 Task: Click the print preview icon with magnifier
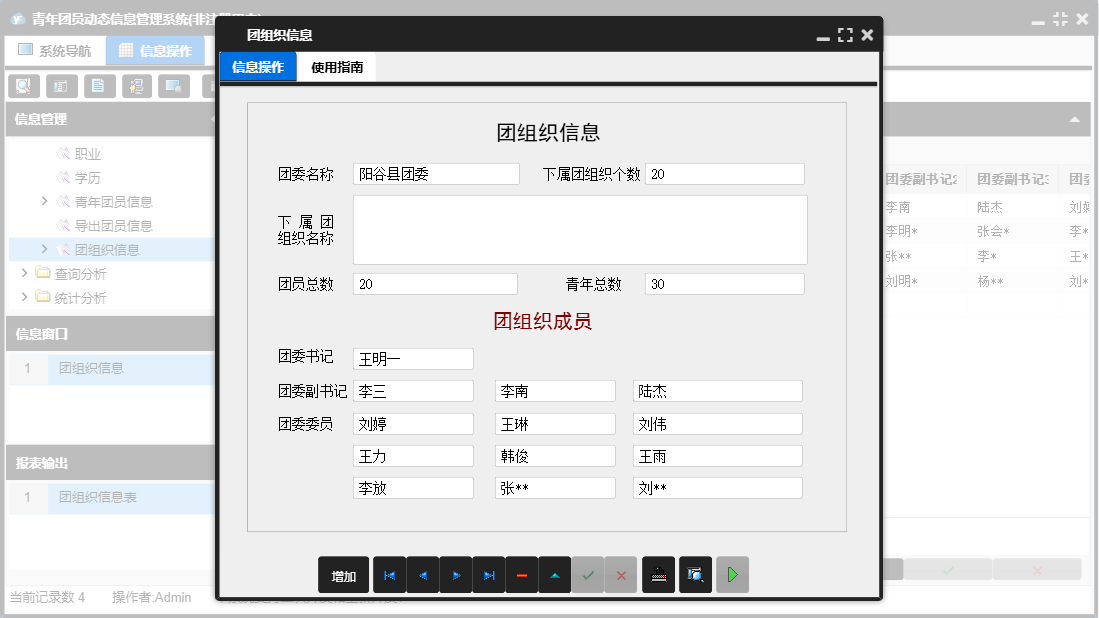(695, 575)
